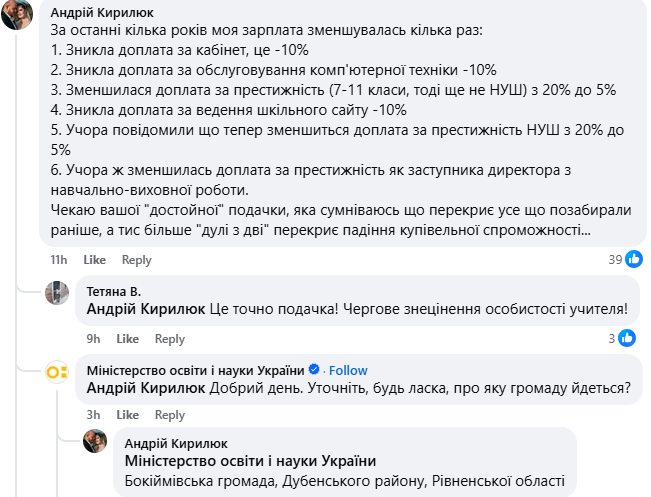
Task: Click the like reaction icon showing 39
Action: 633,260
